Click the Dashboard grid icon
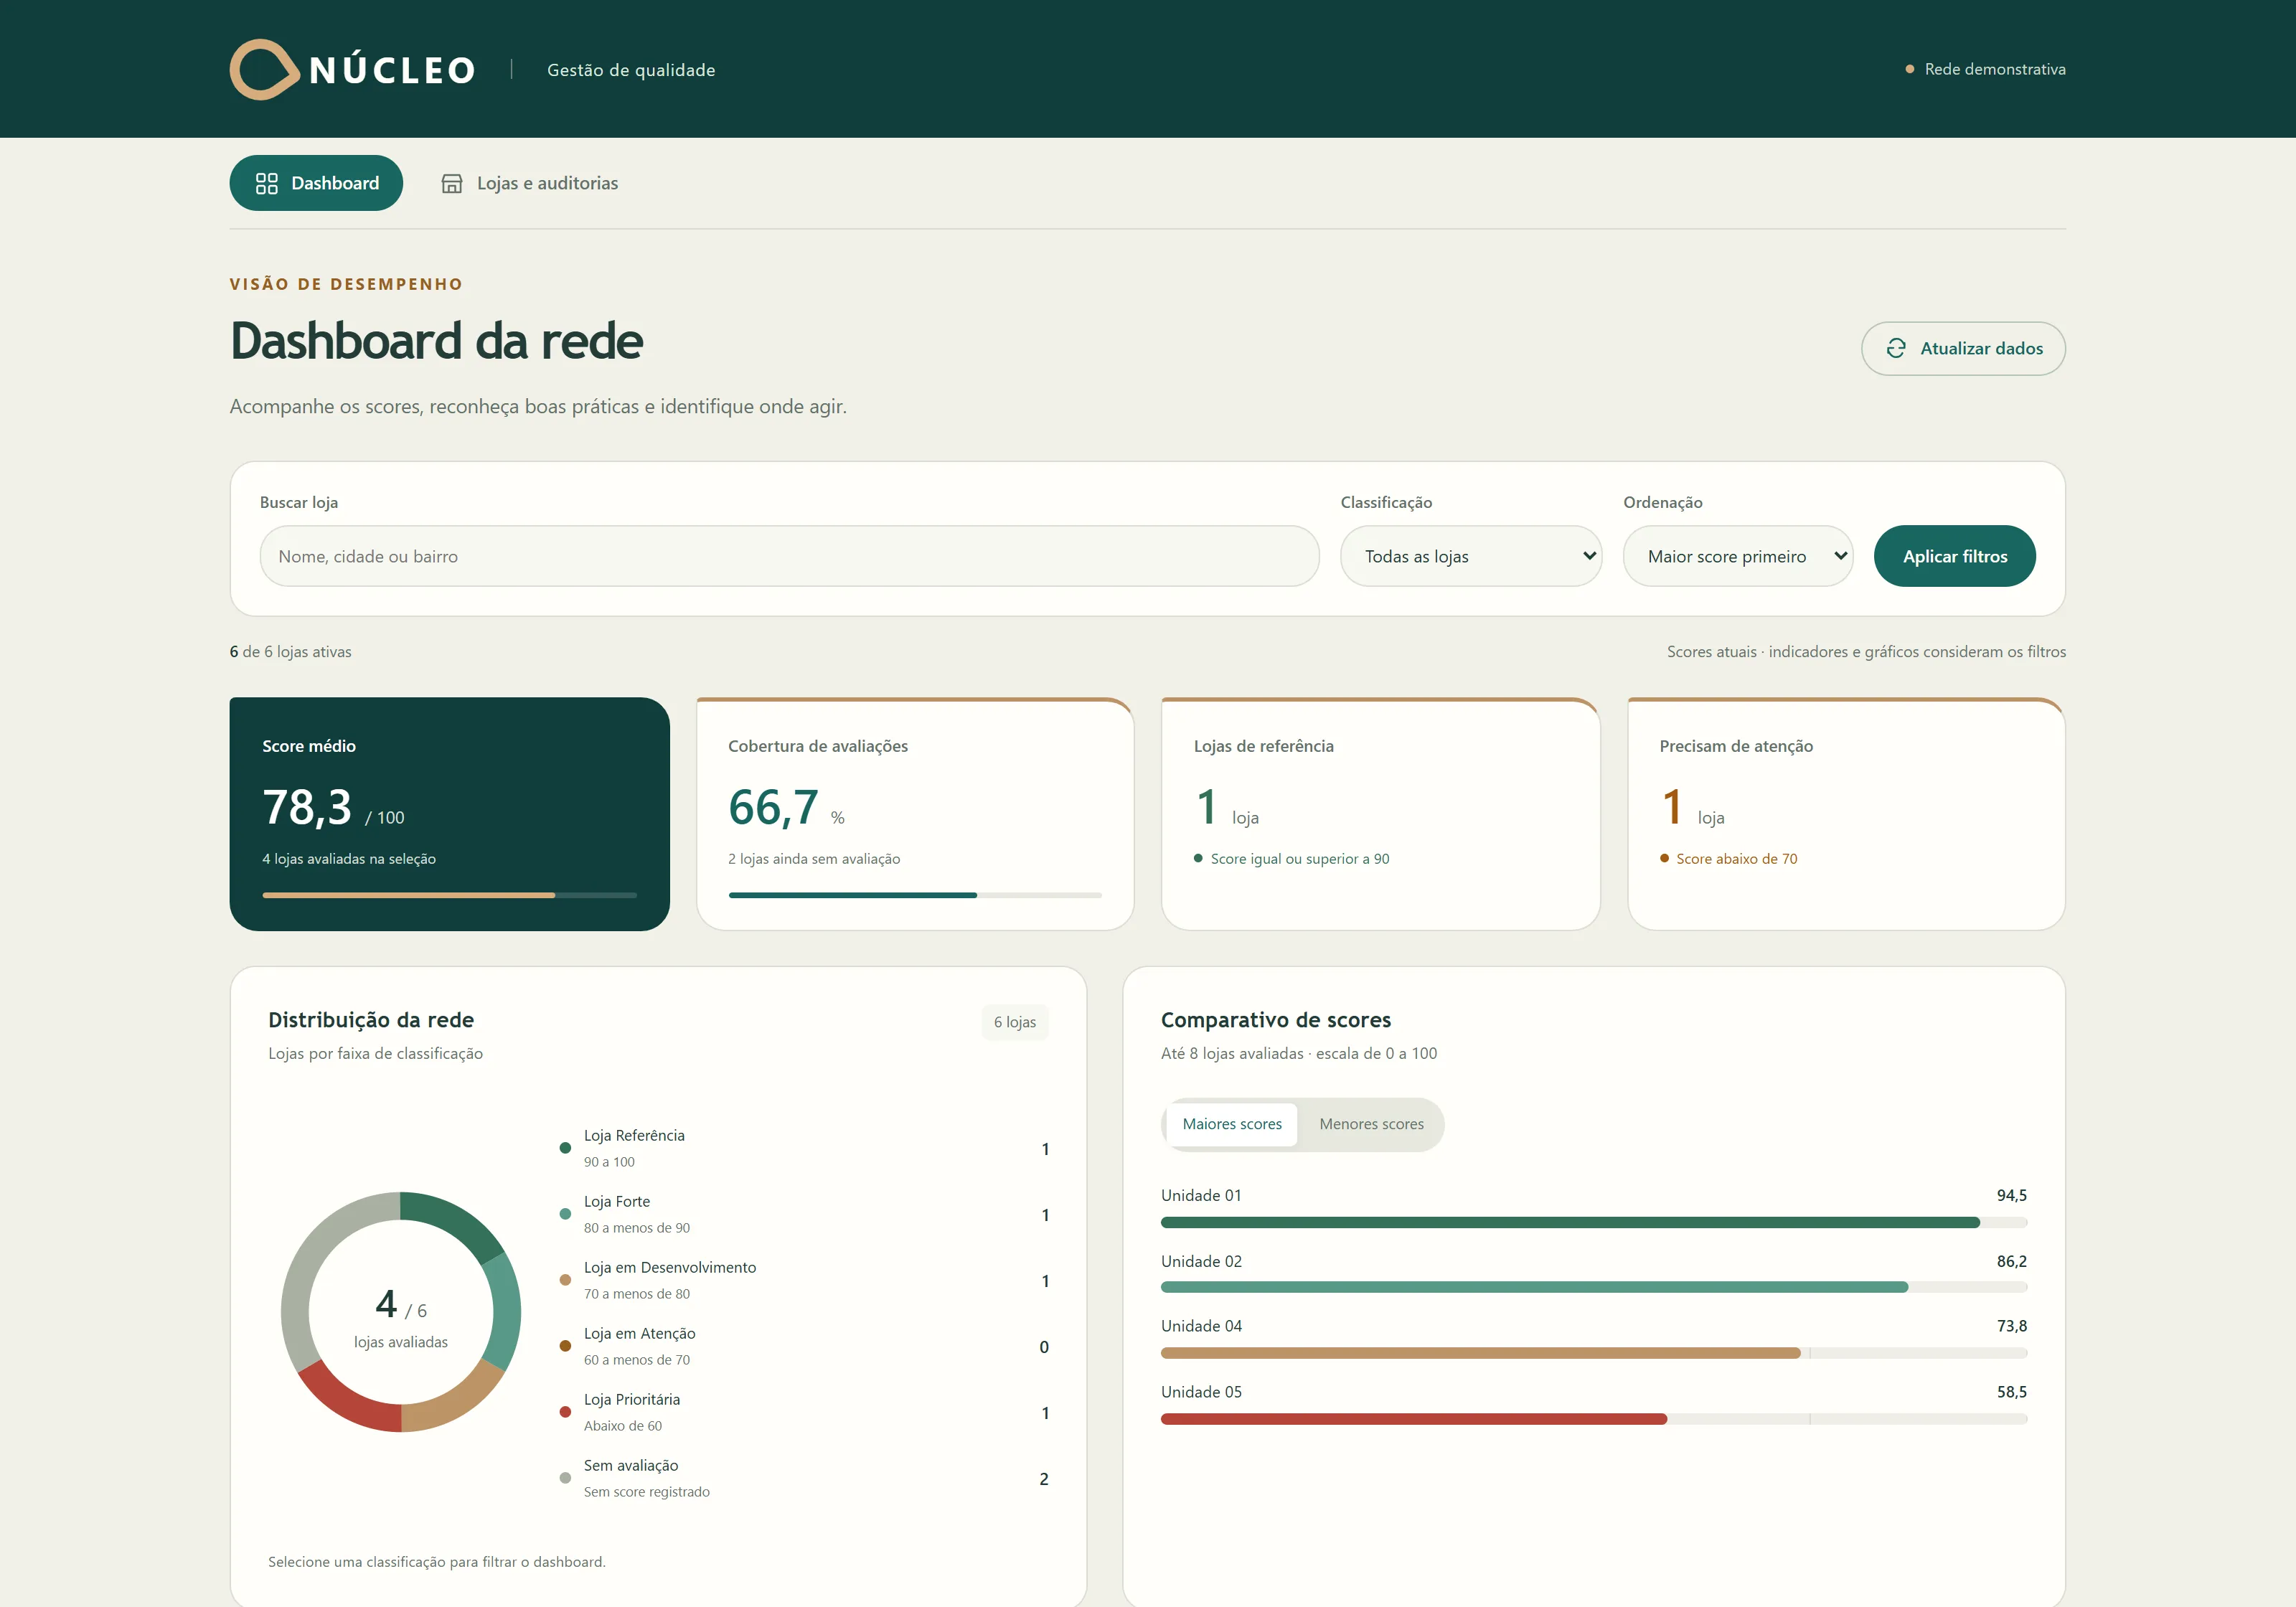This screenshot has height=1607, width=2296. coord(267,183)
